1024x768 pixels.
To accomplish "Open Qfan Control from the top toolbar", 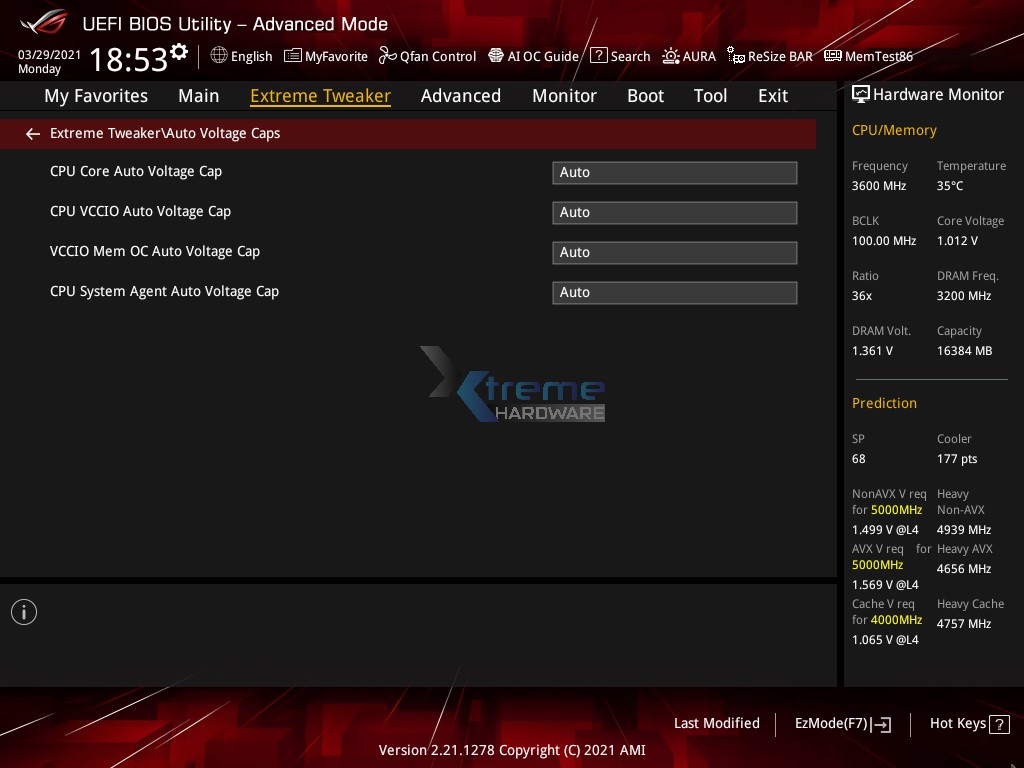I will 427,56.
